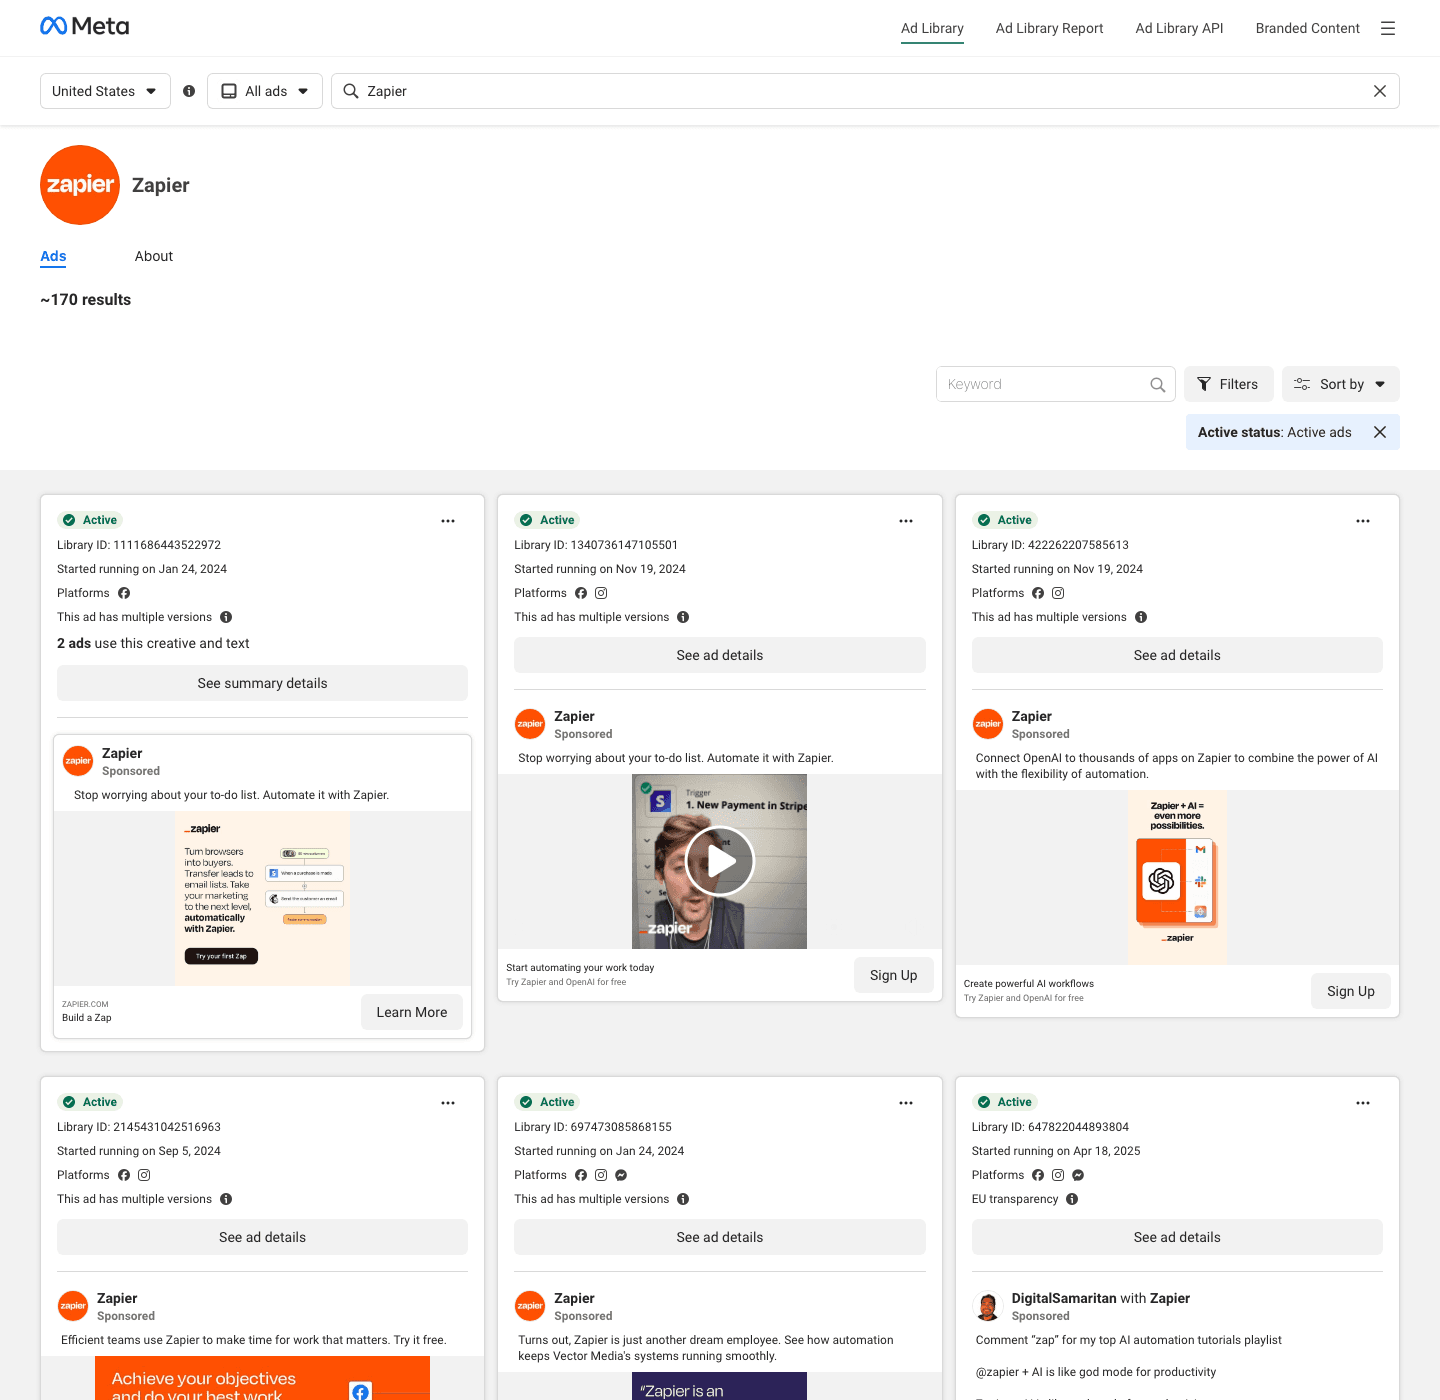This screenshot has height=1400, width=1440.
Task: Open three-dot menu for ad 1340736147105501
Action: pyautogui.click(x=906, y=521)
